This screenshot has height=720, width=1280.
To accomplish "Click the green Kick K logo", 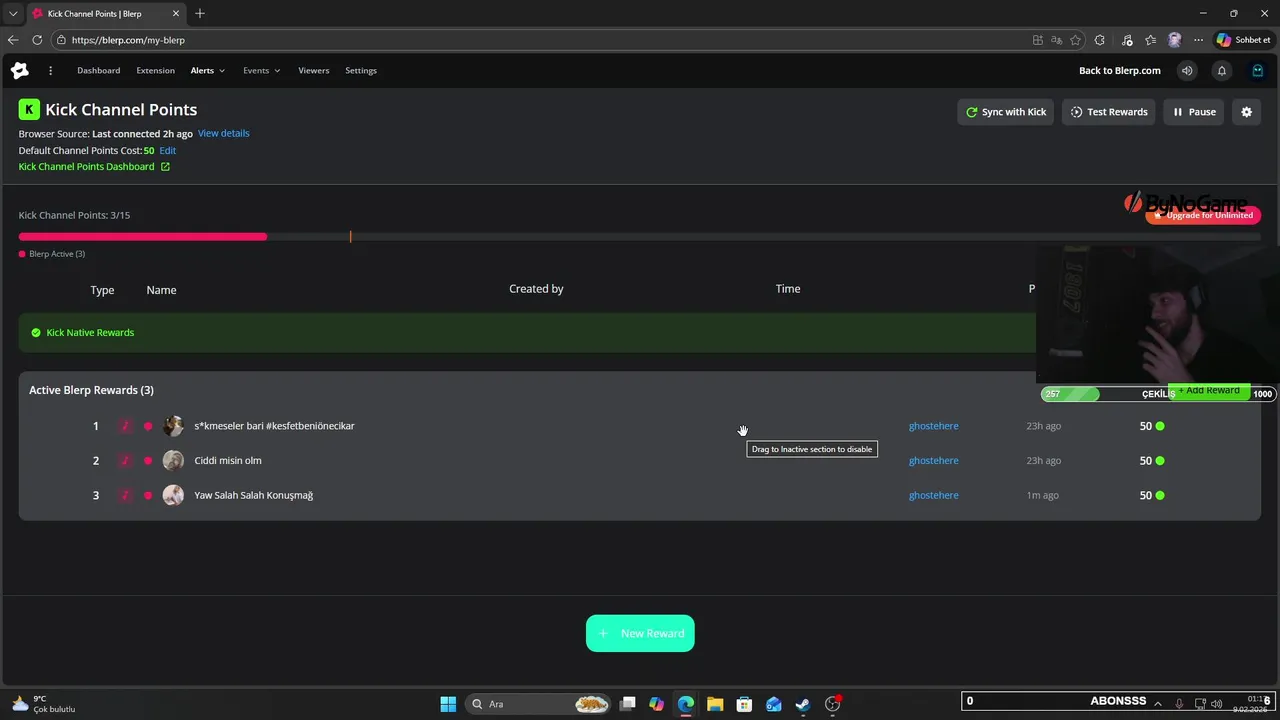I will 29,110.
